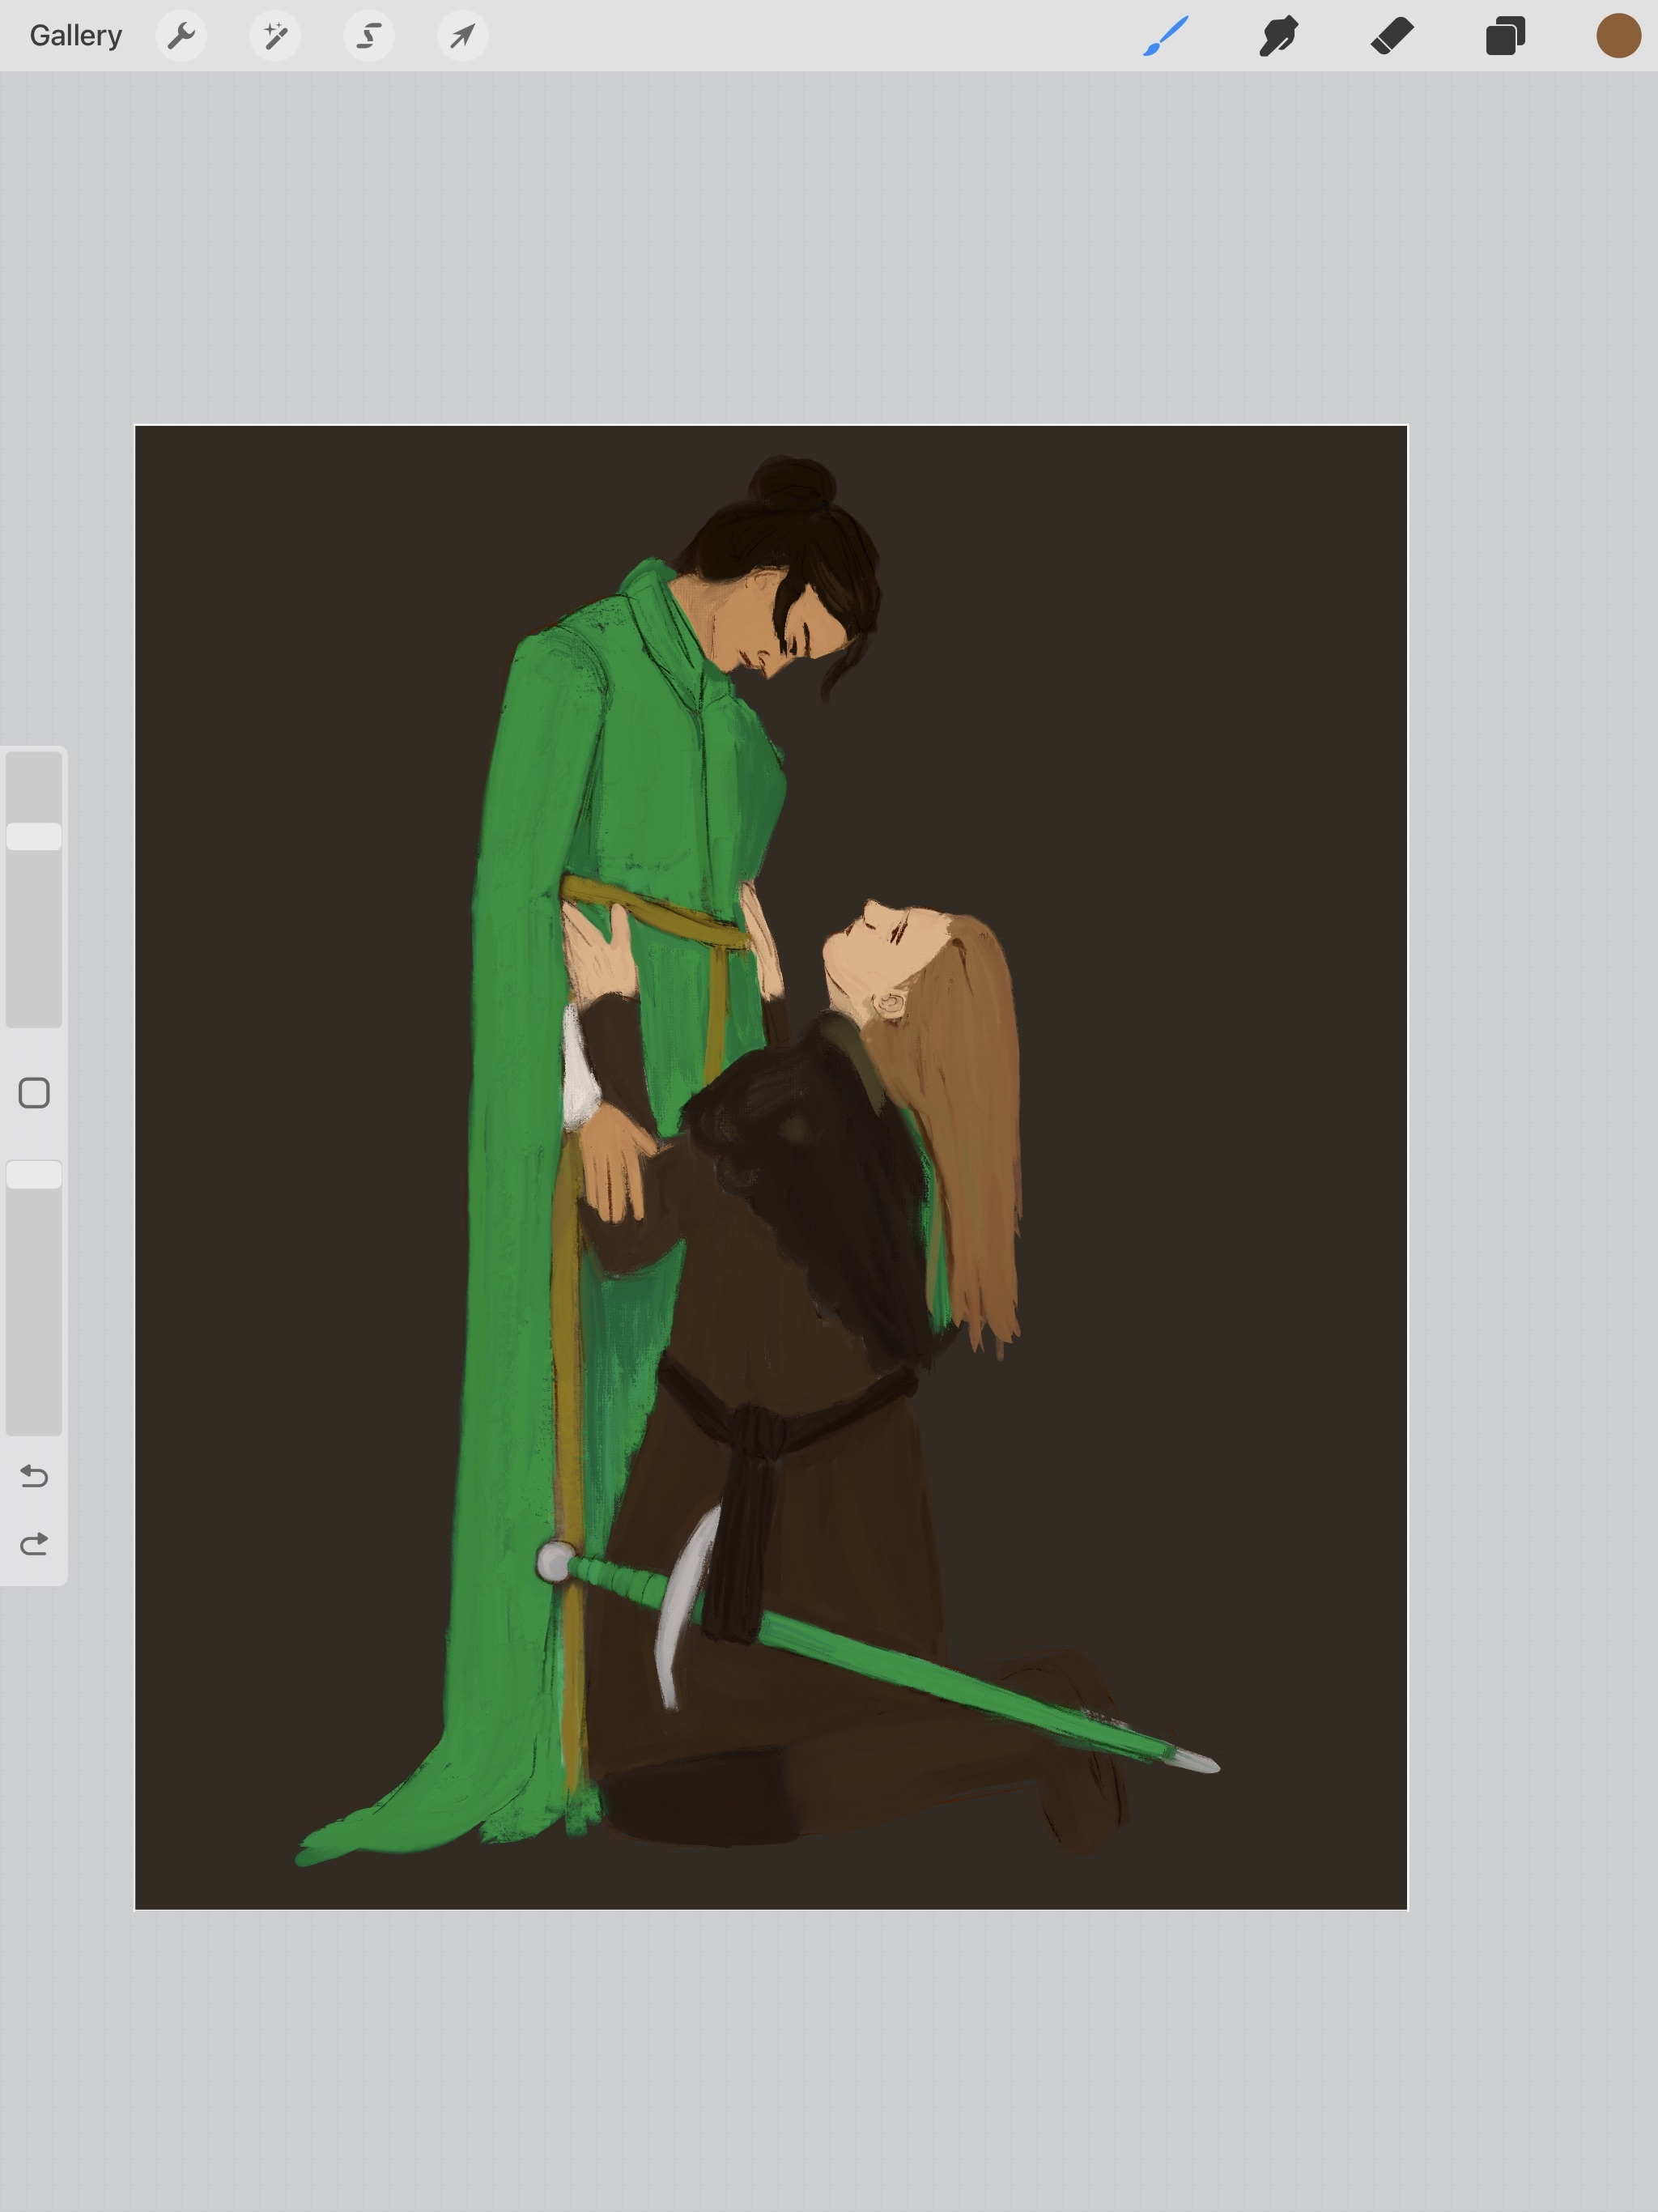Select the Eraser tool
This screenshot has height=2212, width=1658.
[x=1392, y=36]
